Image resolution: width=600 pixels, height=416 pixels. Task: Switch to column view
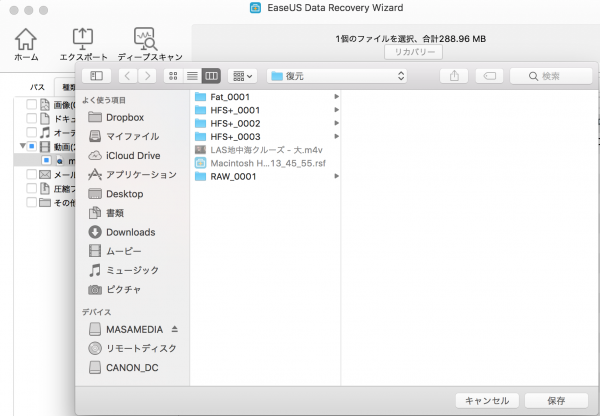211,76
